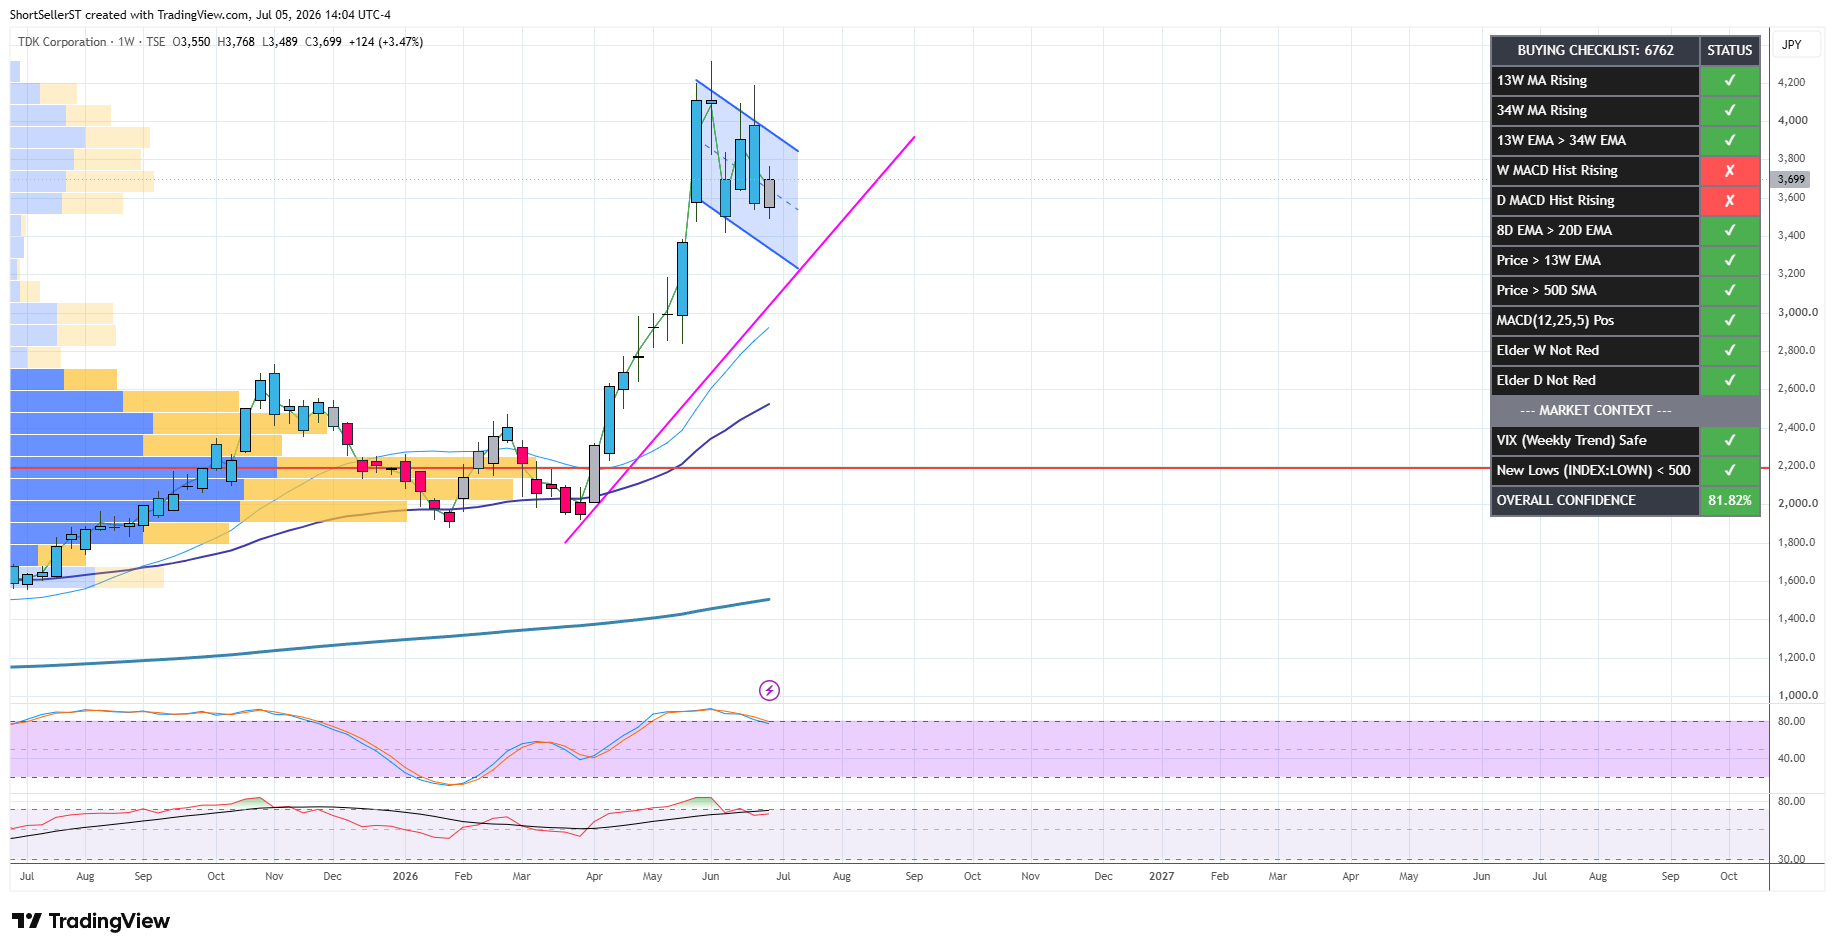Click the checkmark for Elder D Not Red
The width and height of the screenshot is (1835, 951).
pyautogui.click(x=1729, y=380)
